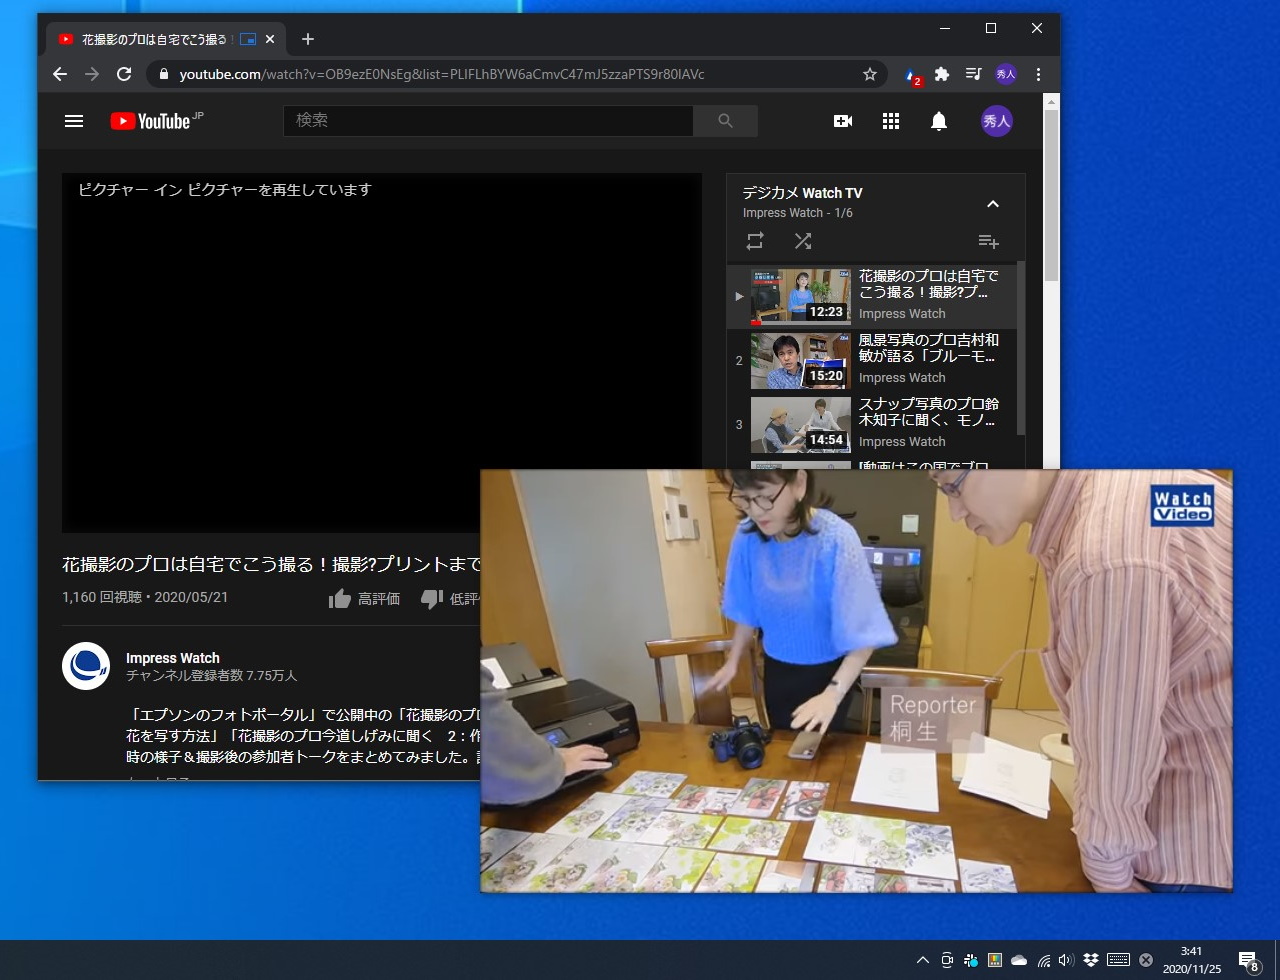The width and height of the screenshot is (1280, 980).
Task: Collapse the デジカメ Watch TV playlist panel
Action: [993, 203]
